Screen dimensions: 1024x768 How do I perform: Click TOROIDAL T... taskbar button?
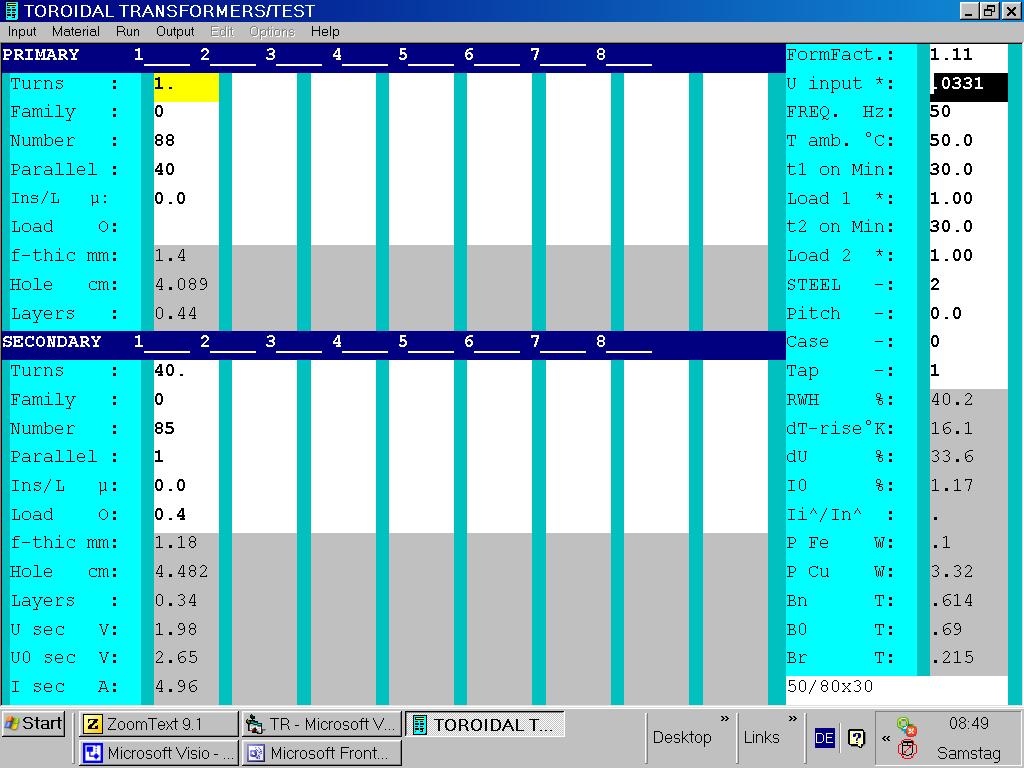coord(484,724)
